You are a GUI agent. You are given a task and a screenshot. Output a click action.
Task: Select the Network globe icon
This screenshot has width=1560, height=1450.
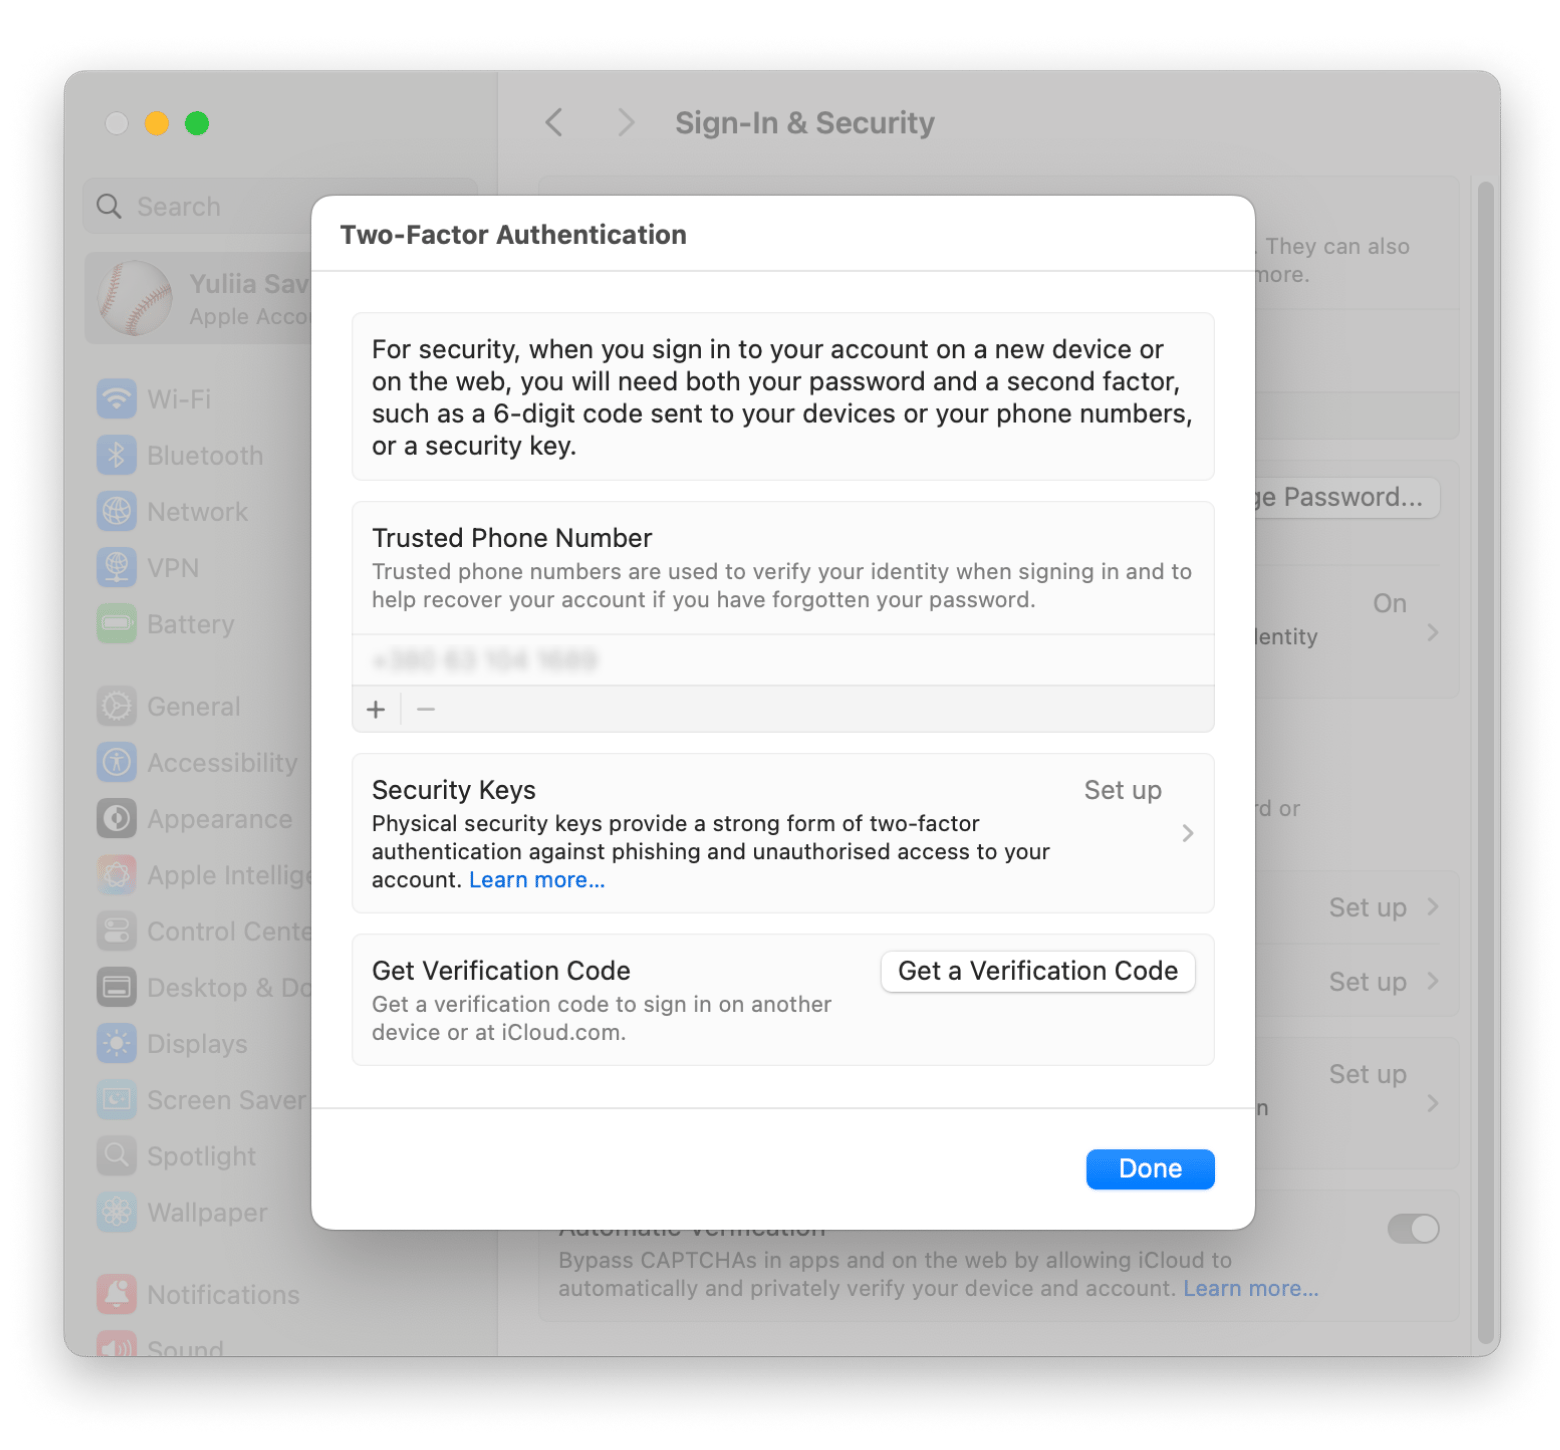pos(117,511)
